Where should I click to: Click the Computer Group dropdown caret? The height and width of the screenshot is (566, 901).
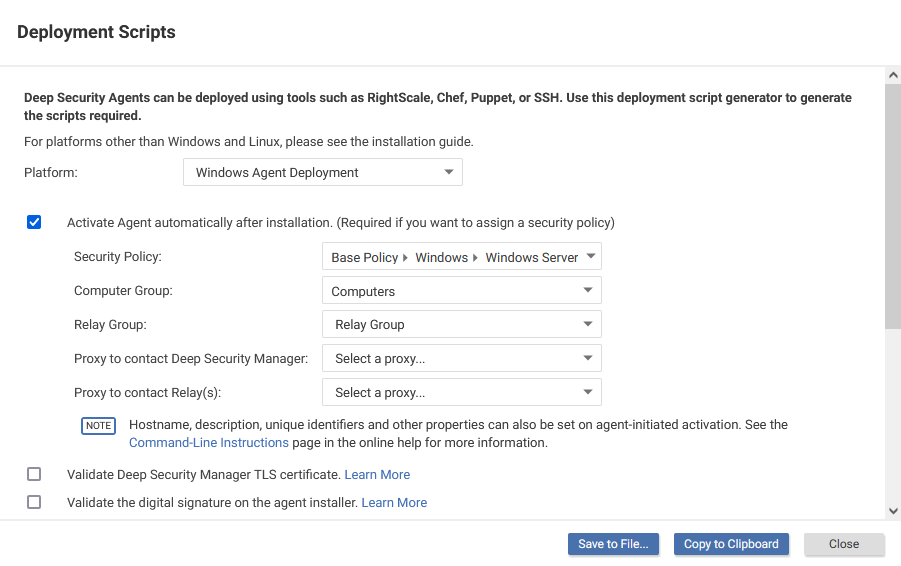point(588,290)
